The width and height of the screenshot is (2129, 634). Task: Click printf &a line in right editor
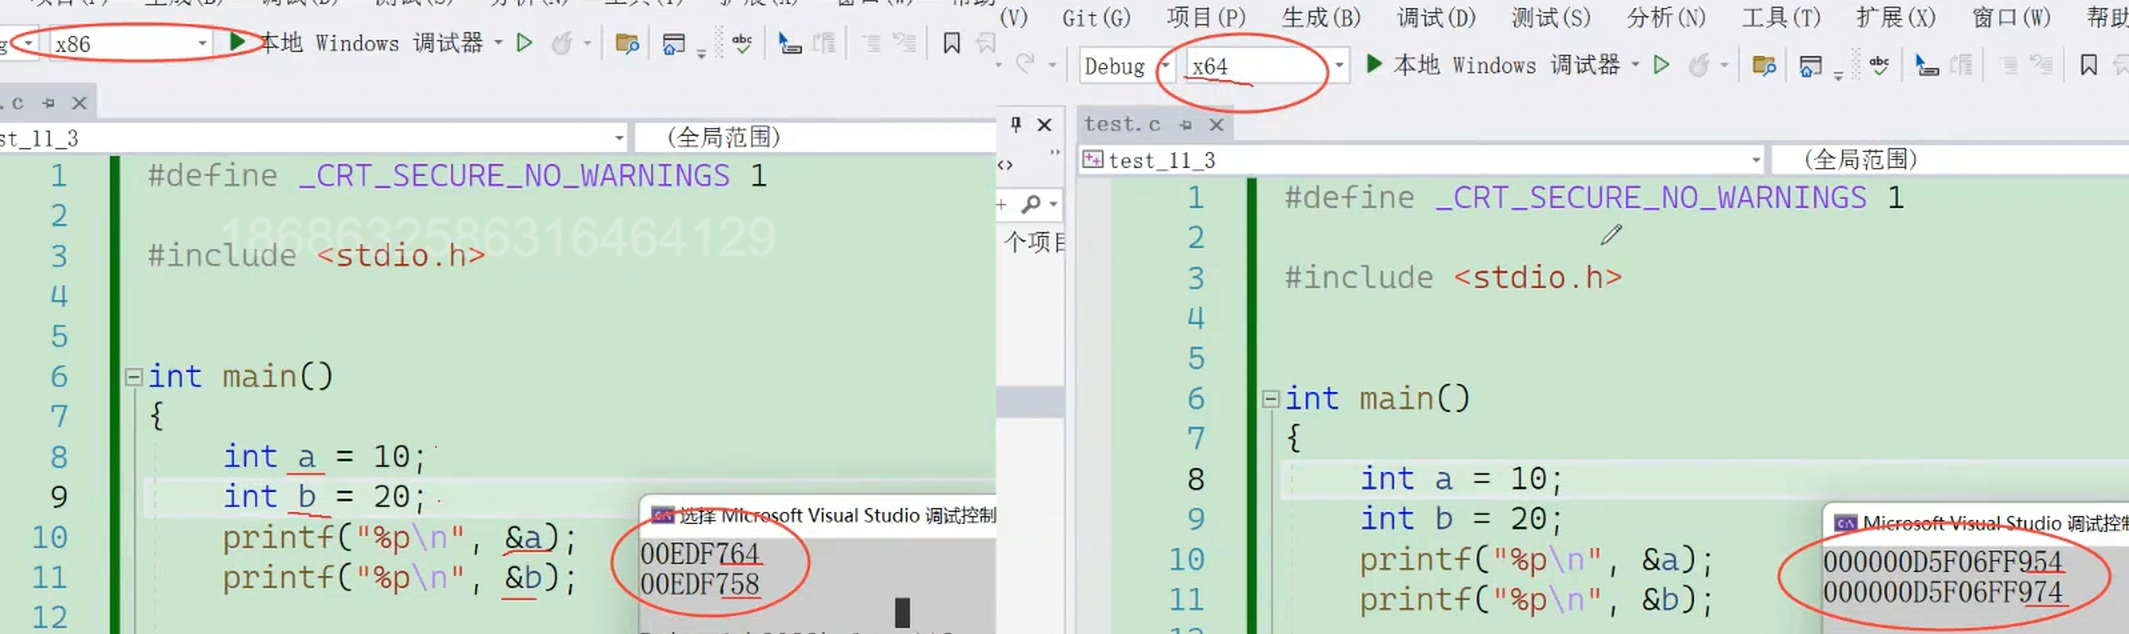[1536, 560]
